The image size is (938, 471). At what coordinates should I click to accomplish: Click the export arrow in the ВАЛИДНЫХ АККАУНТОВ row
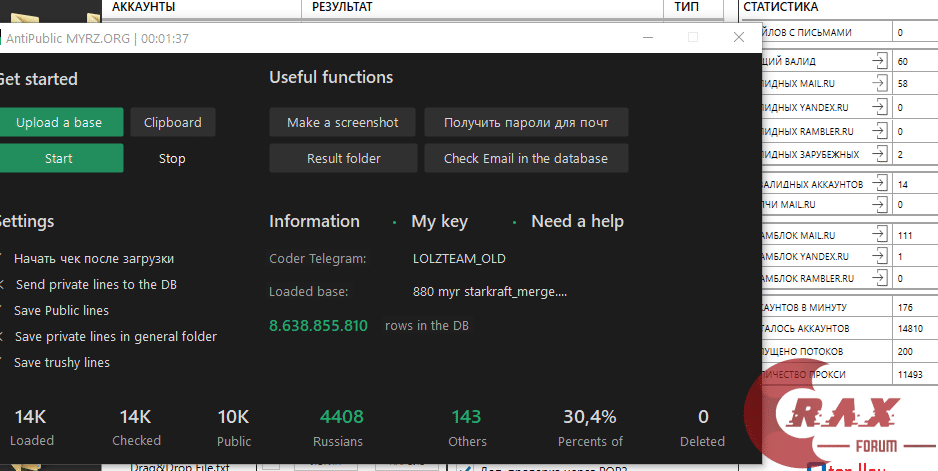(878, 184)
